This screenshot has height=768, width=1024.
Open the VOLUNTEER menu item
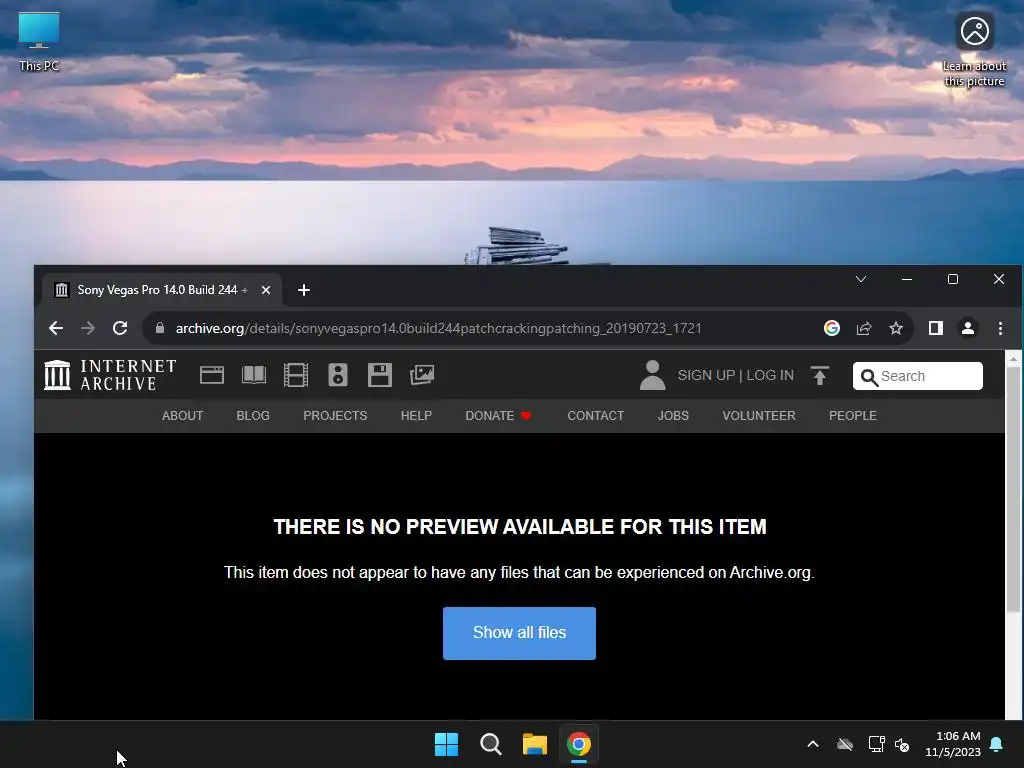tap(759, 416)
